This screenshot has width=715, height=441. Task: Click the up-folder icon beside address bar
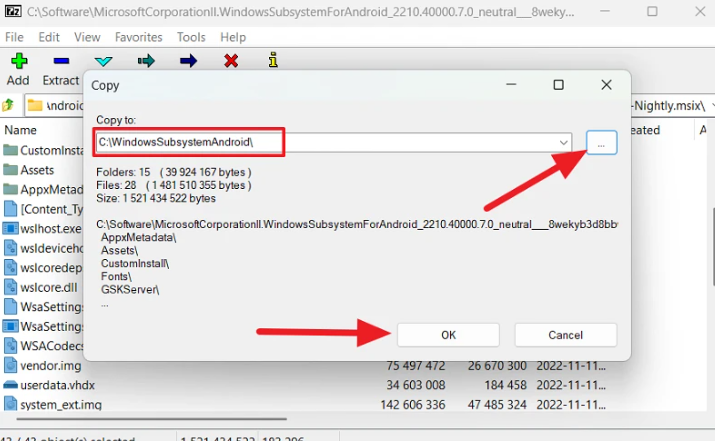[8, 105]
